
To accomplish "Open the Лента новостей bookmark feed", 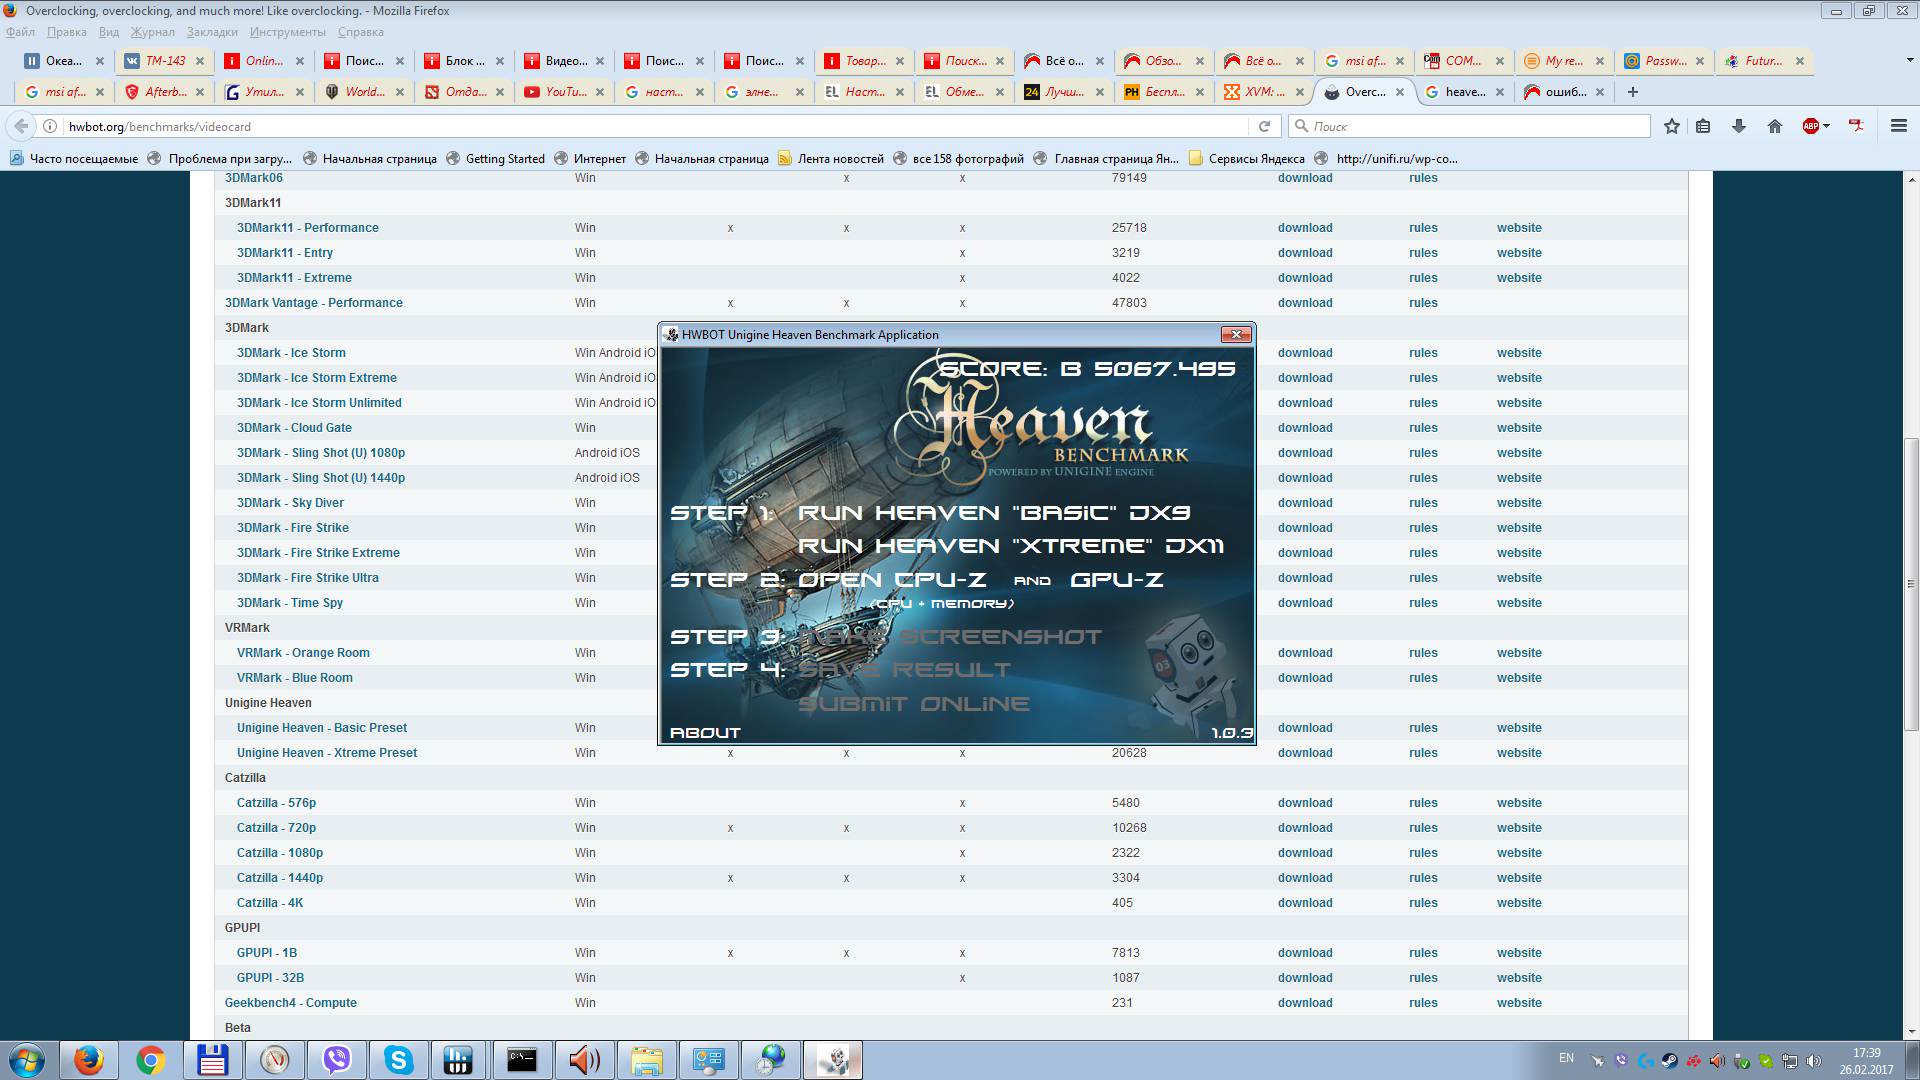I will 831,158.
